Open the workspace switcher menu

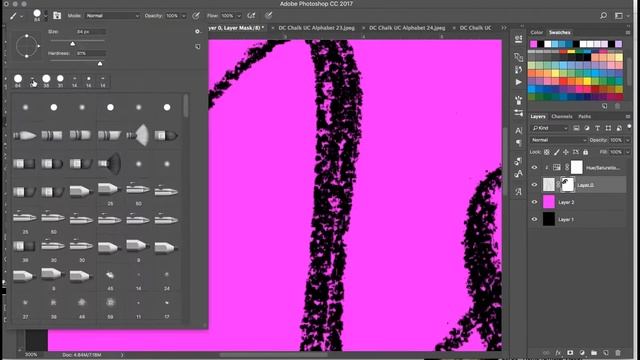[621, 16]
